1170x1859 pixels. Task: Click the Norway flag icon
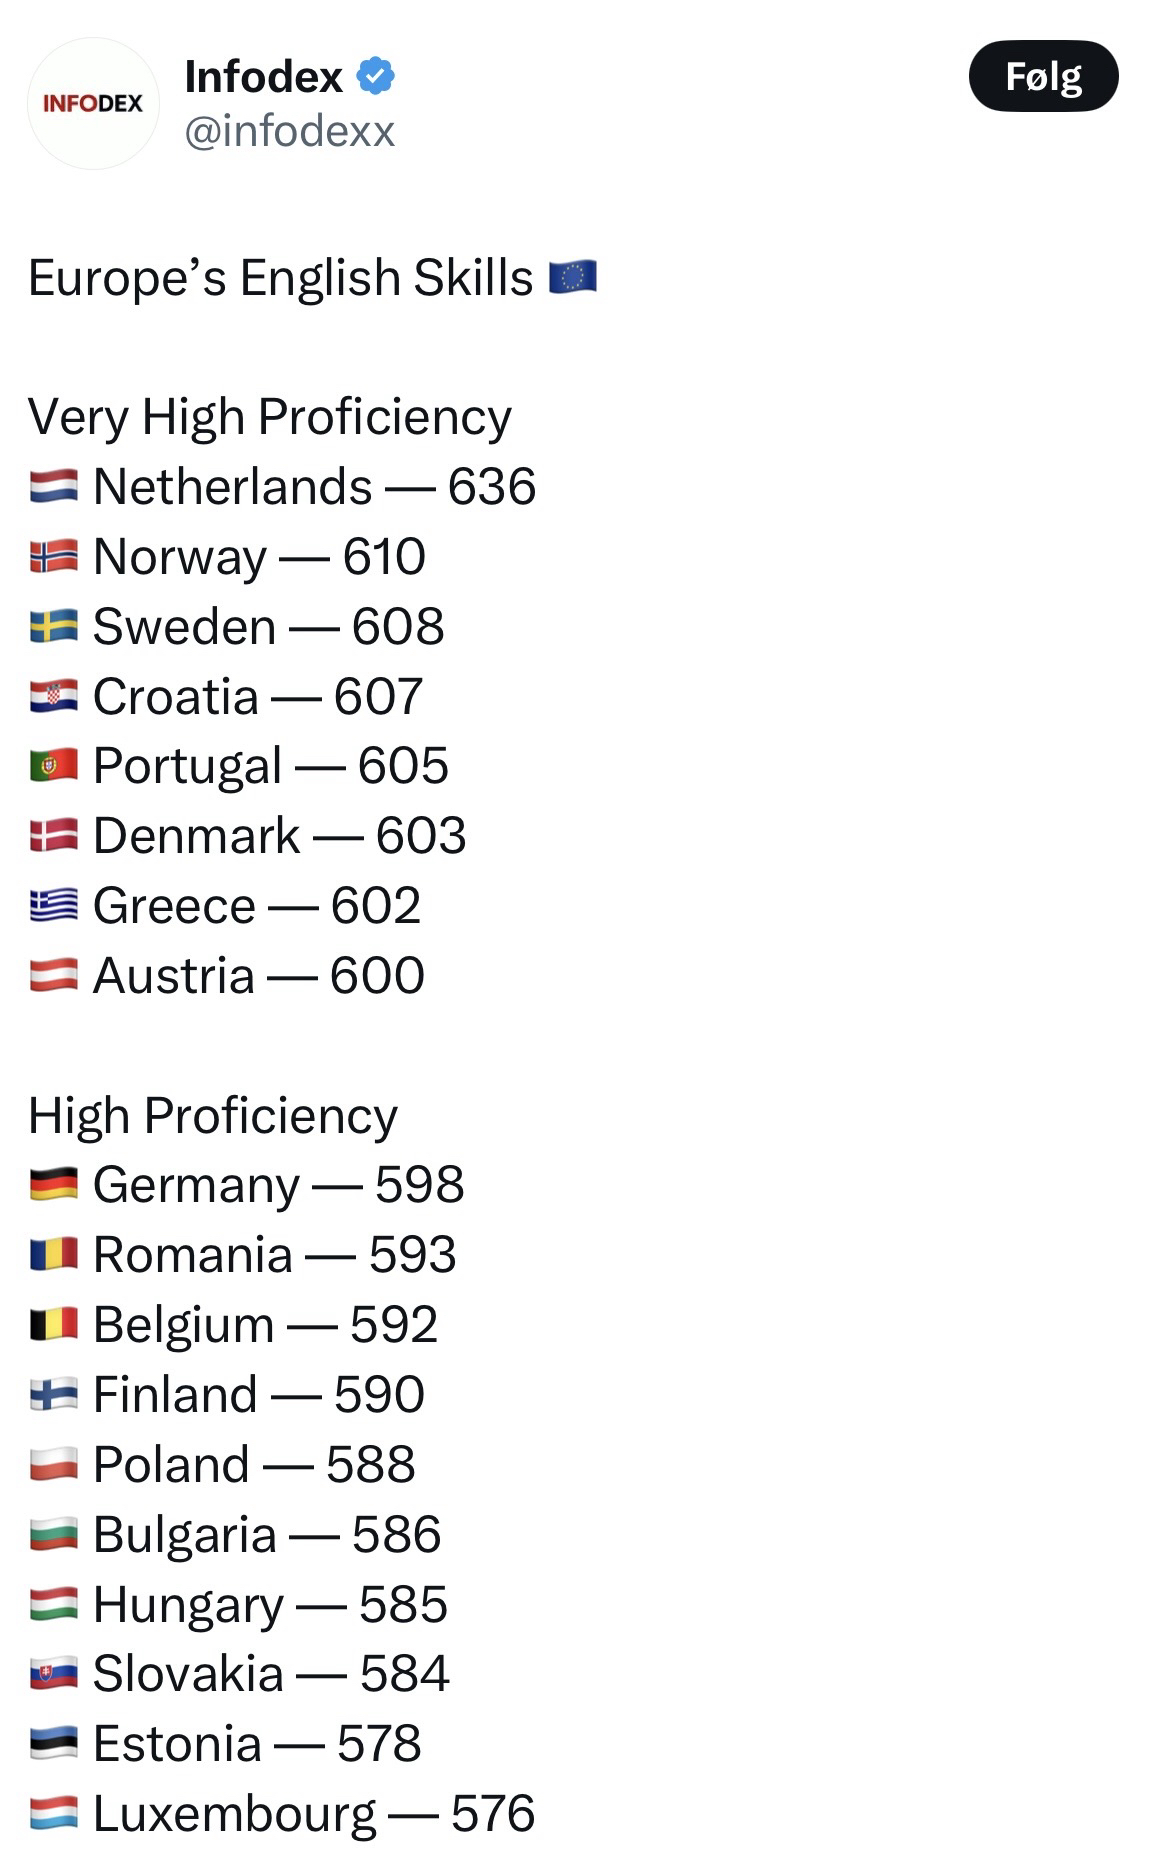tap(54, 557)
